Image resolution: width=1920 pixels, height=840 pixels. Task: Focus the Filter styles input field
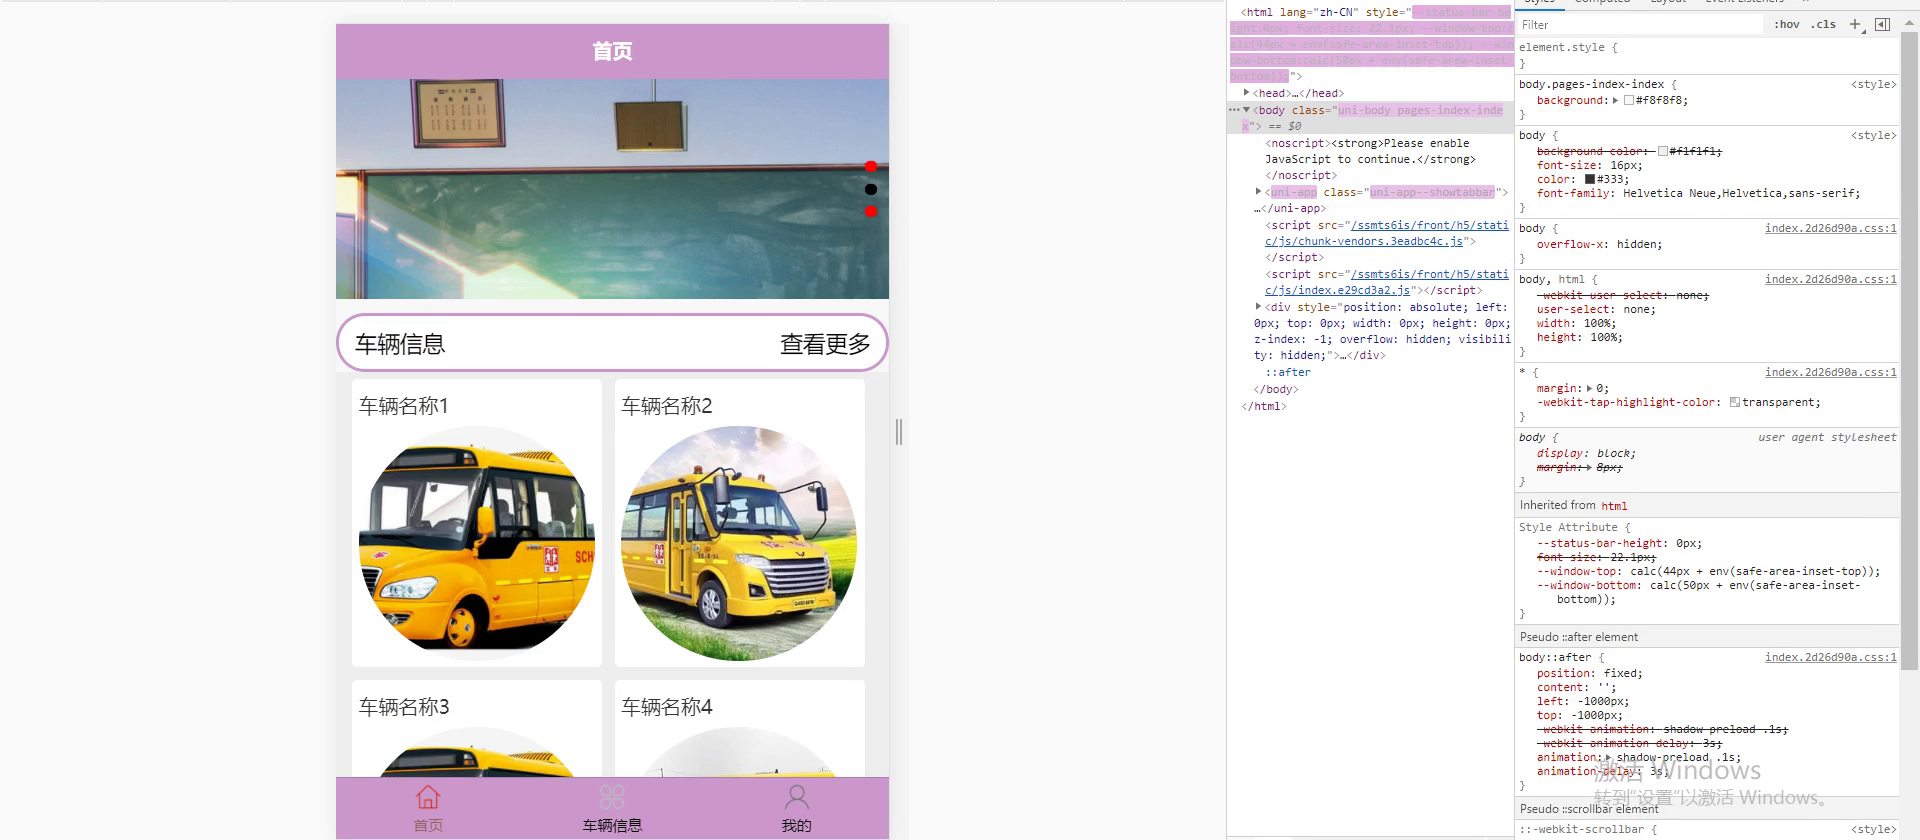[1640, 25]
